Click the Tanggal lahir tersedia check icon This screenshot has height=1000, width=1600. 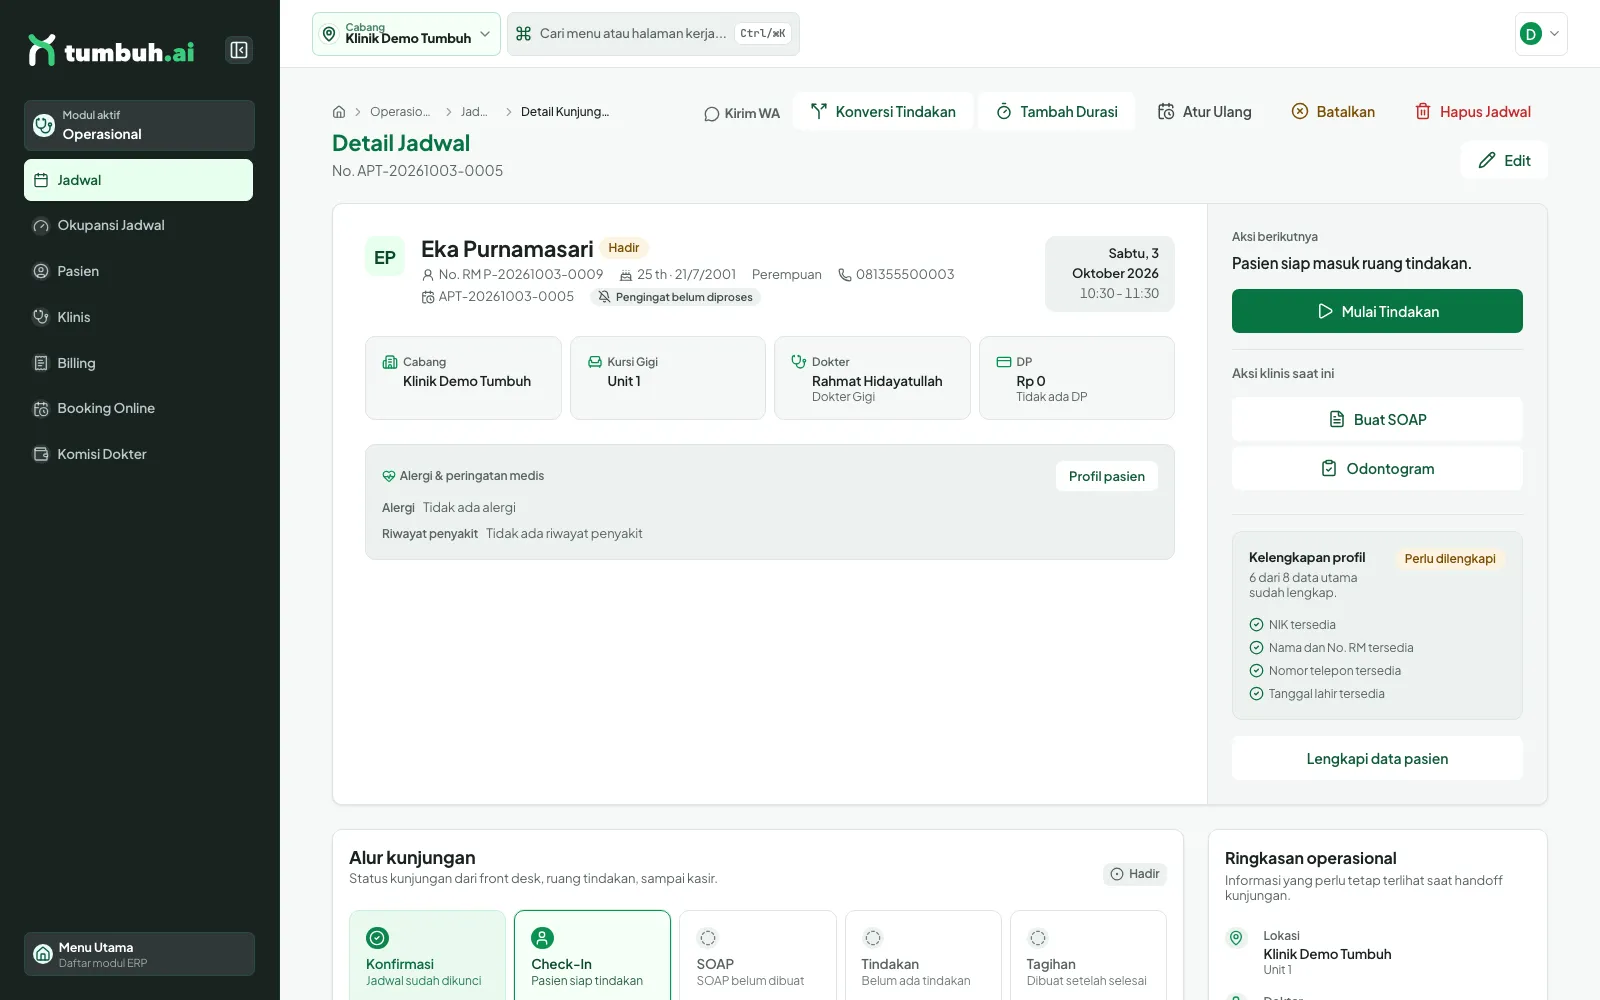tap(1256, 694)
